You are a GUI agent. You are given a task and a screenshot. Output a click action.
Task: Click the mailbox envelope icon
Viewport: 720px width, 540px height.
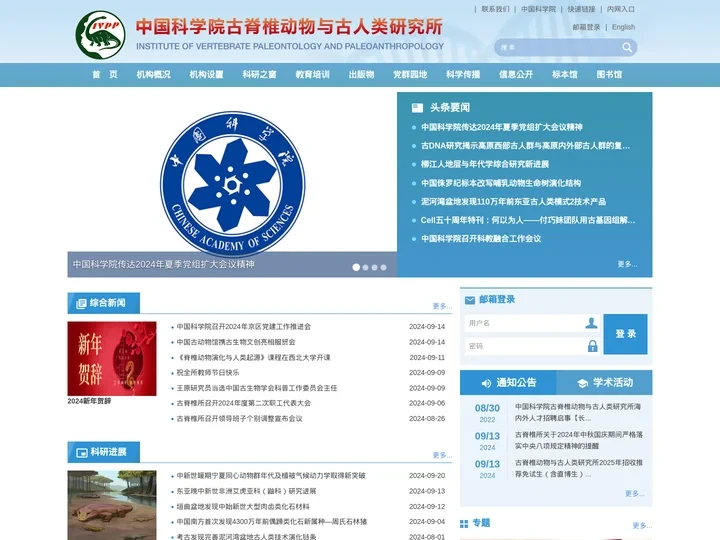coord(470,300)
